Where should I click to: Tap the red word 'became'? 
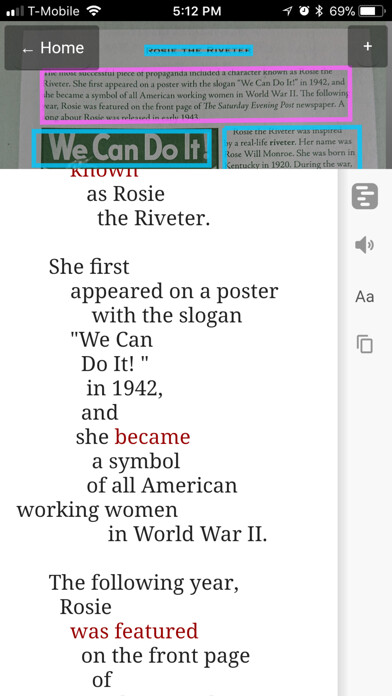152,437
